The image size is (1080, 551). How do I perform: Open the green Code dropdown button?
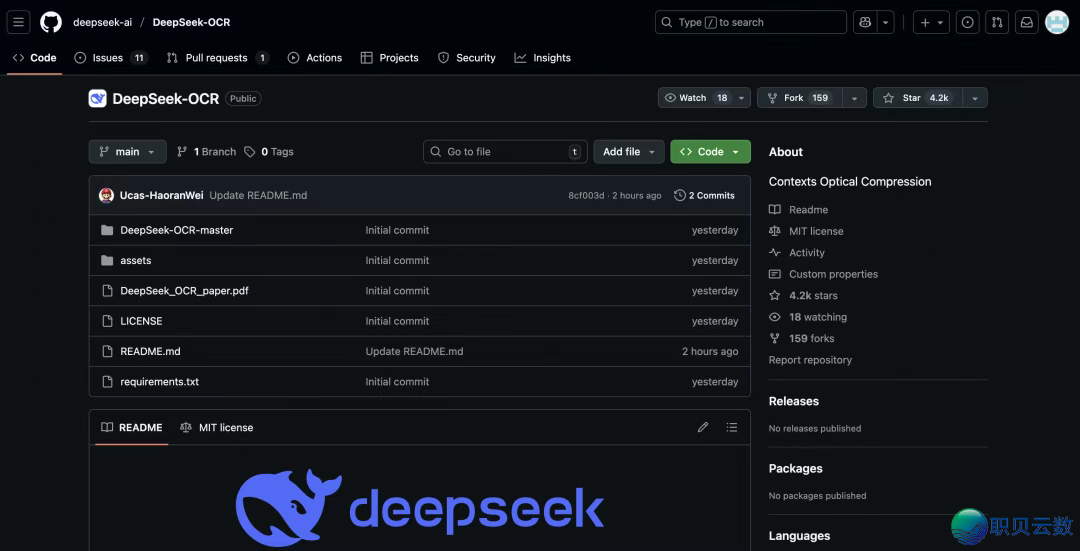point(710,152)
